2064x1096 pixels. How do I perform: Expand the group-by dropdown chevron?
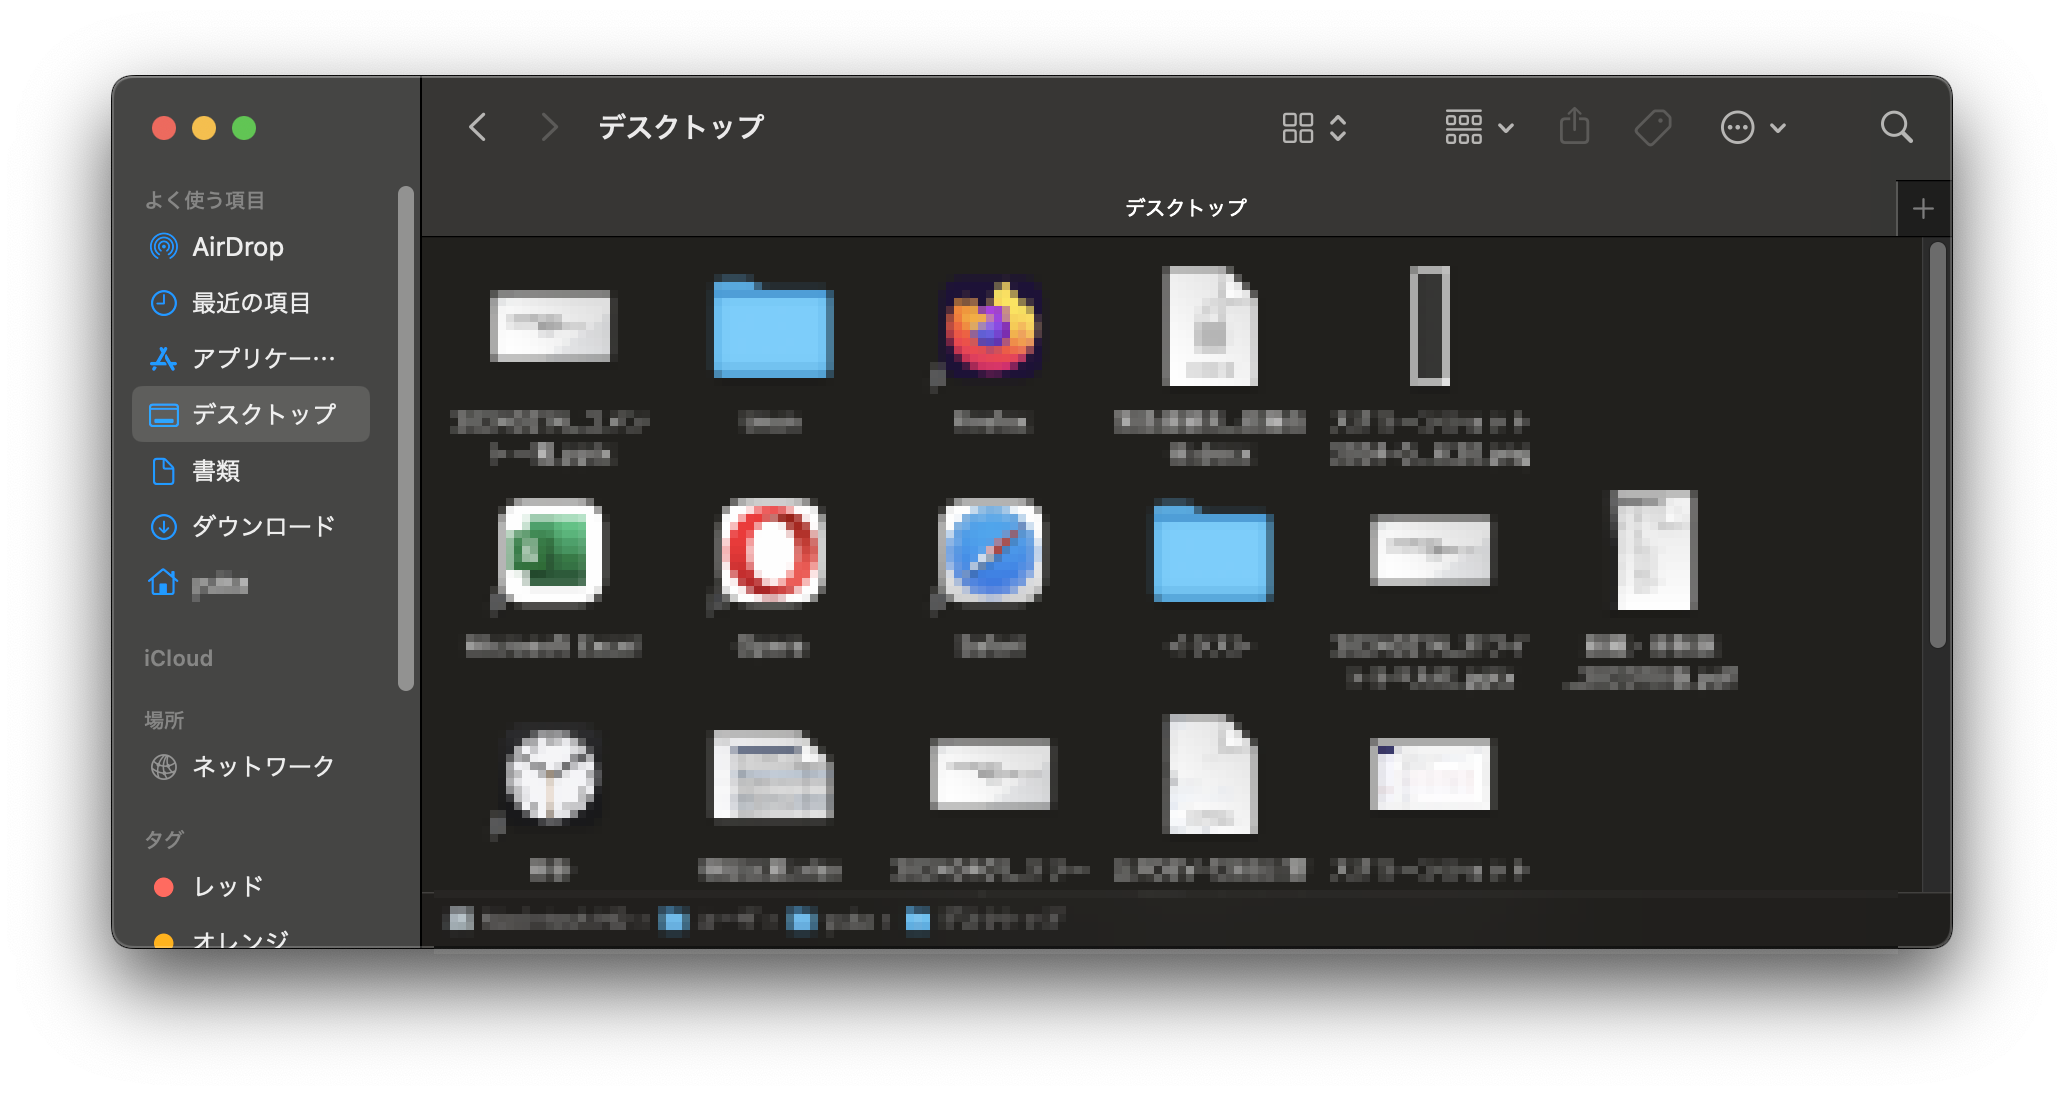pos(1506,128)
